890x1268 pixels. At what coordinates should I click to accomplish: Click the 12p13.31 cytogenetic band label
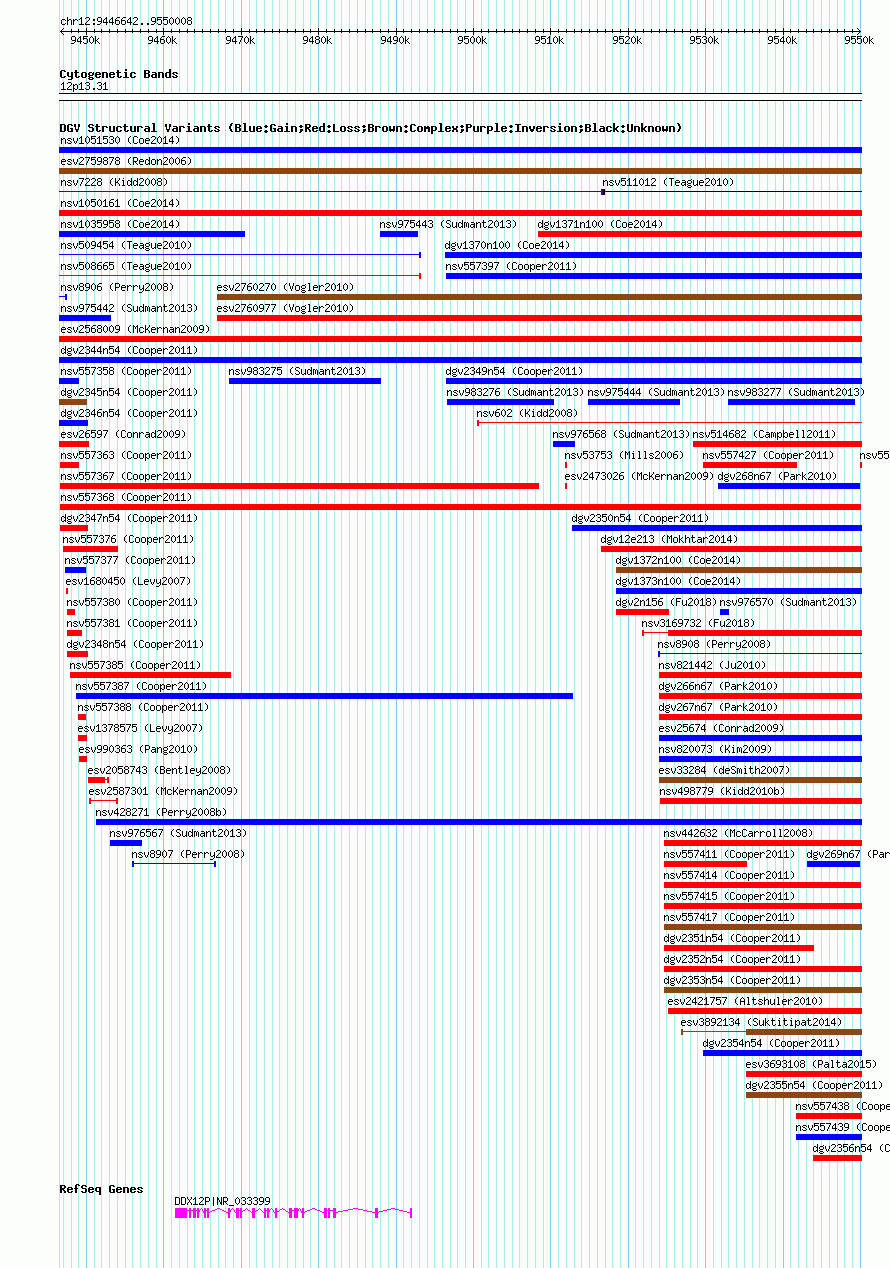coord(85,86)
